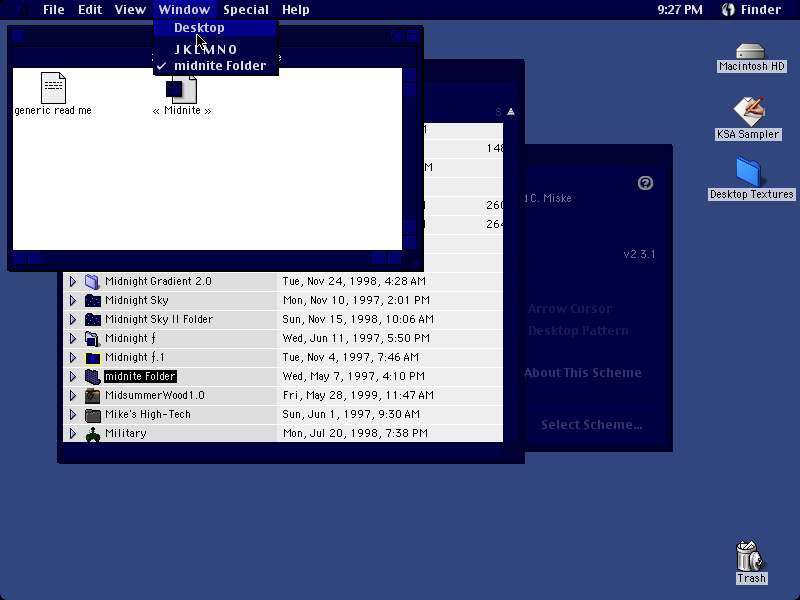This screenshot has width=800, height=600.
Task: Open the Special menu
Action: click(246, 10)
